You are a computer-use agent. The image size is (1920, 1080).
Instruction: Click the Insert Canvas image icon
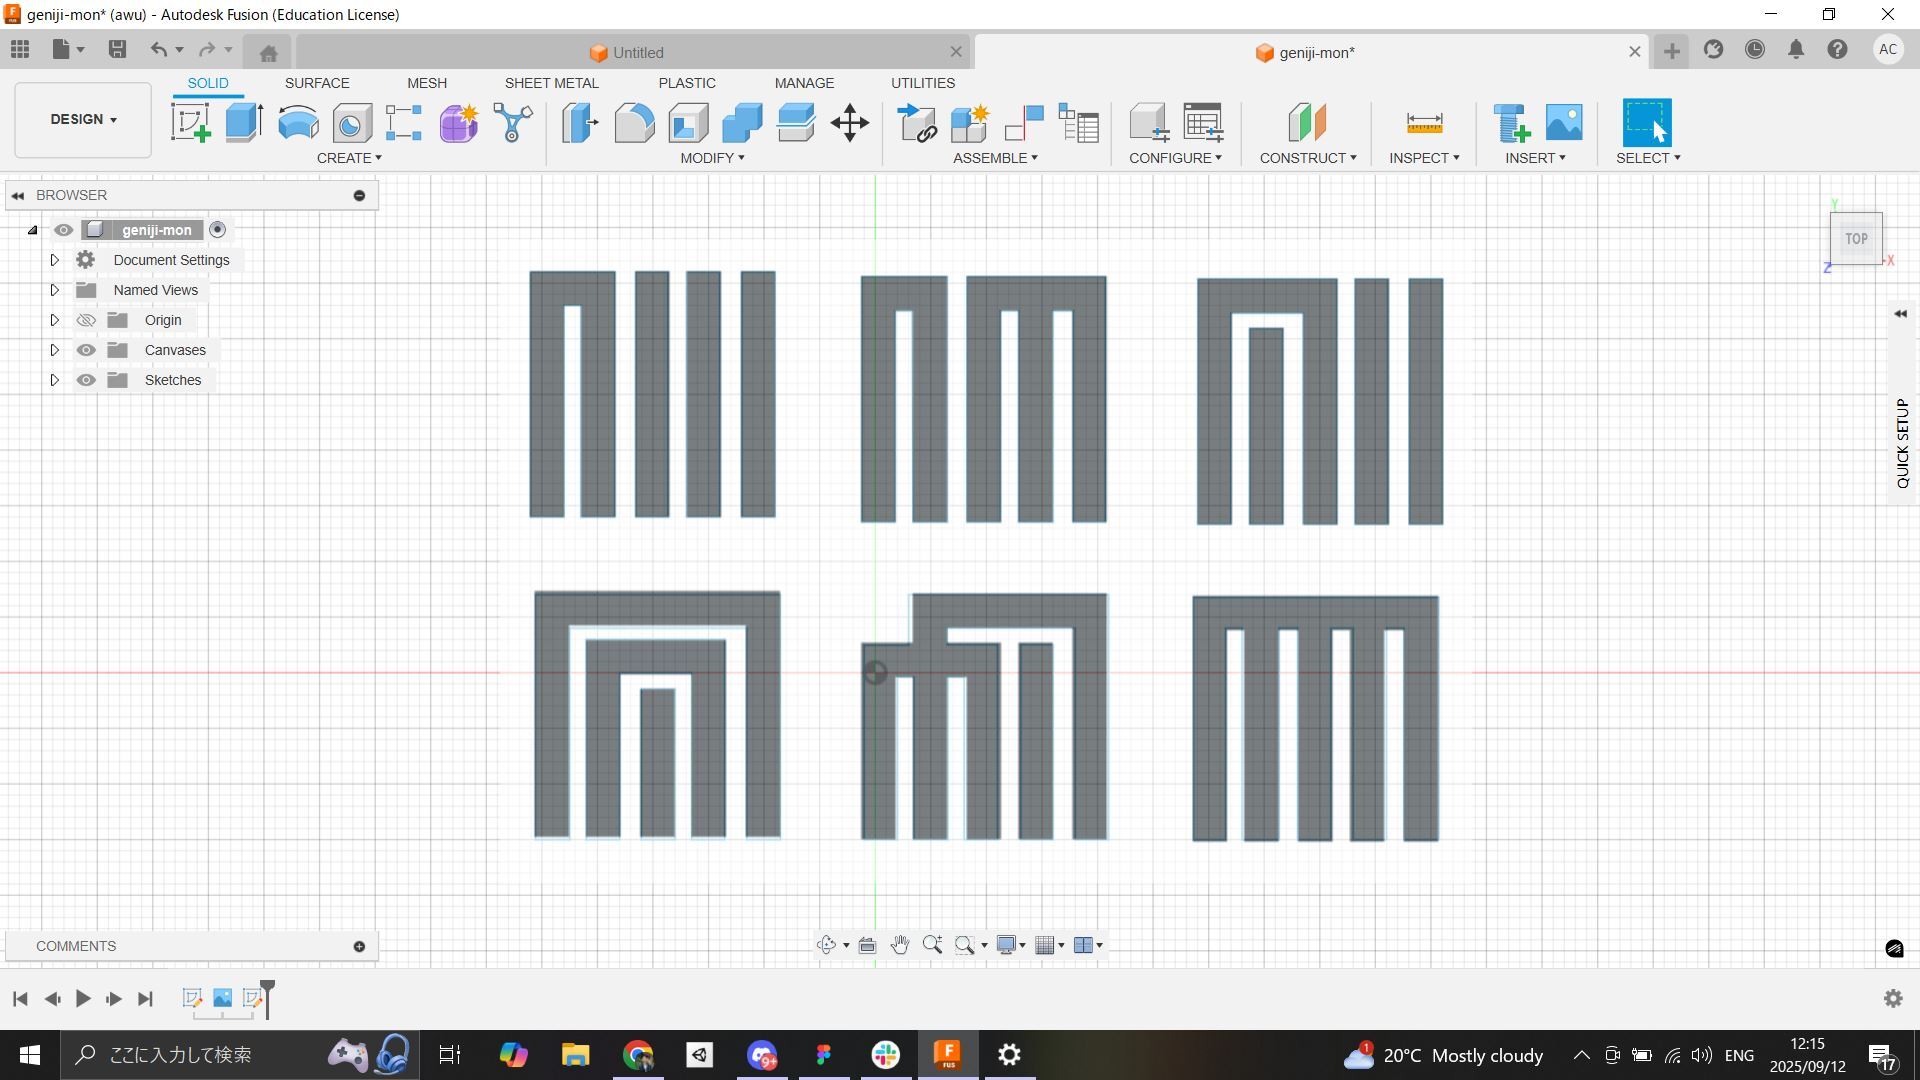pos(1564,123)
